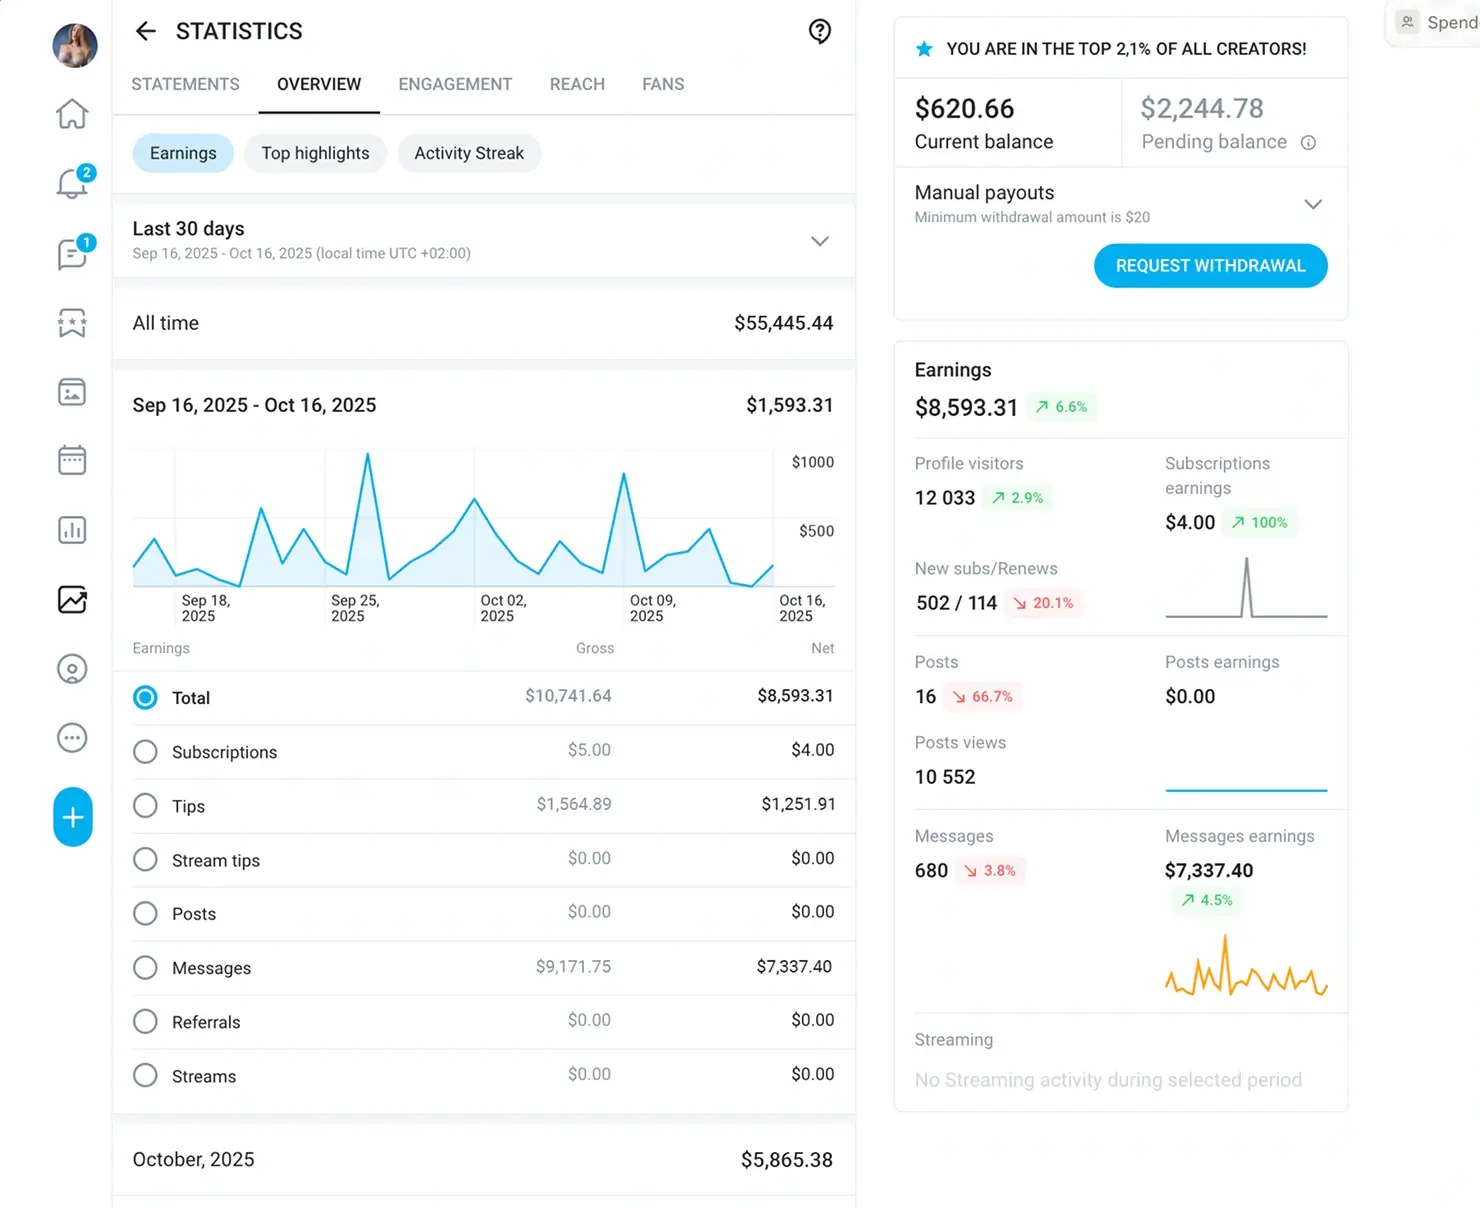Open the messages chat icon
This screenshot has height=1208, width=1480.
click(x=72, y=254)
